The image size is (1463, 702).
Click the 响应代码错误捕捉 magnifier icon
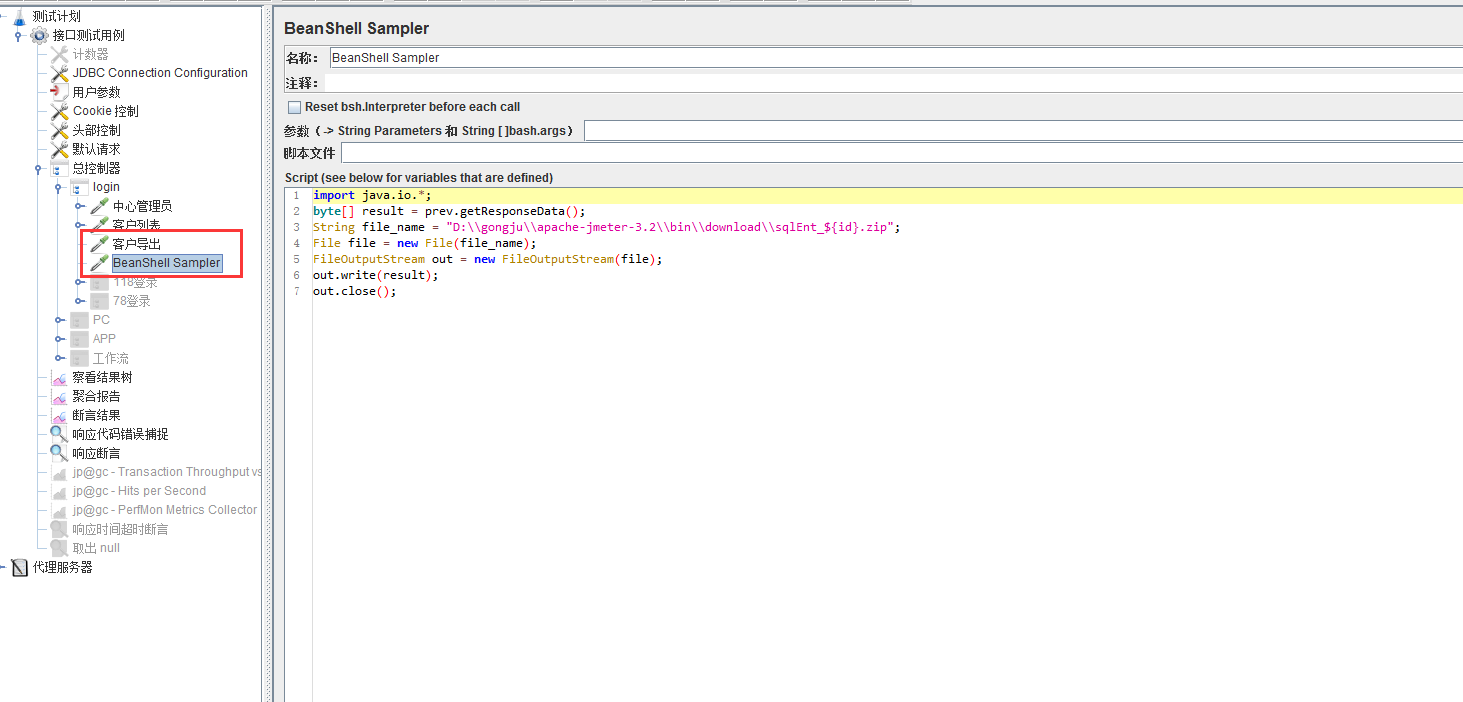60,434
